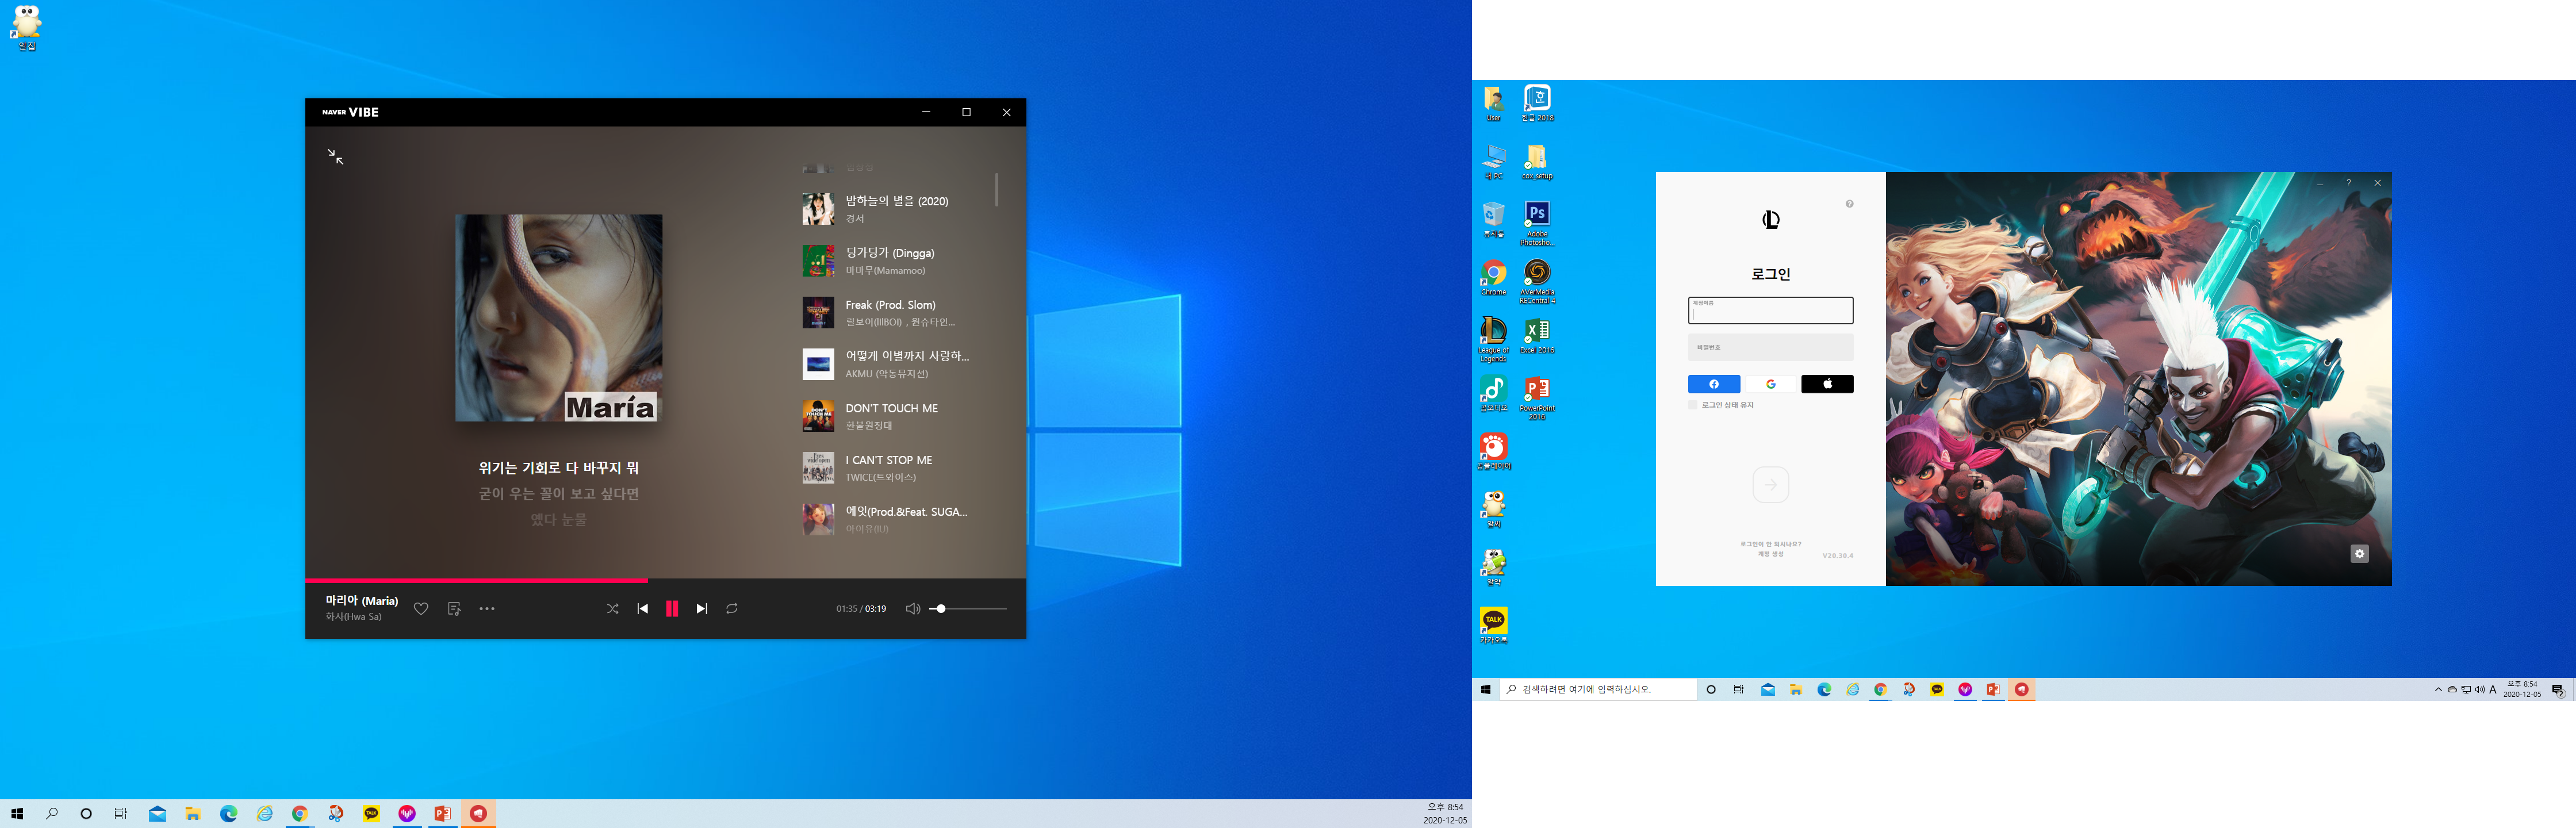The width and height of the screenshot is (2576, 828).
Task: Sign in with Google button
Action: coord(1770,384)
